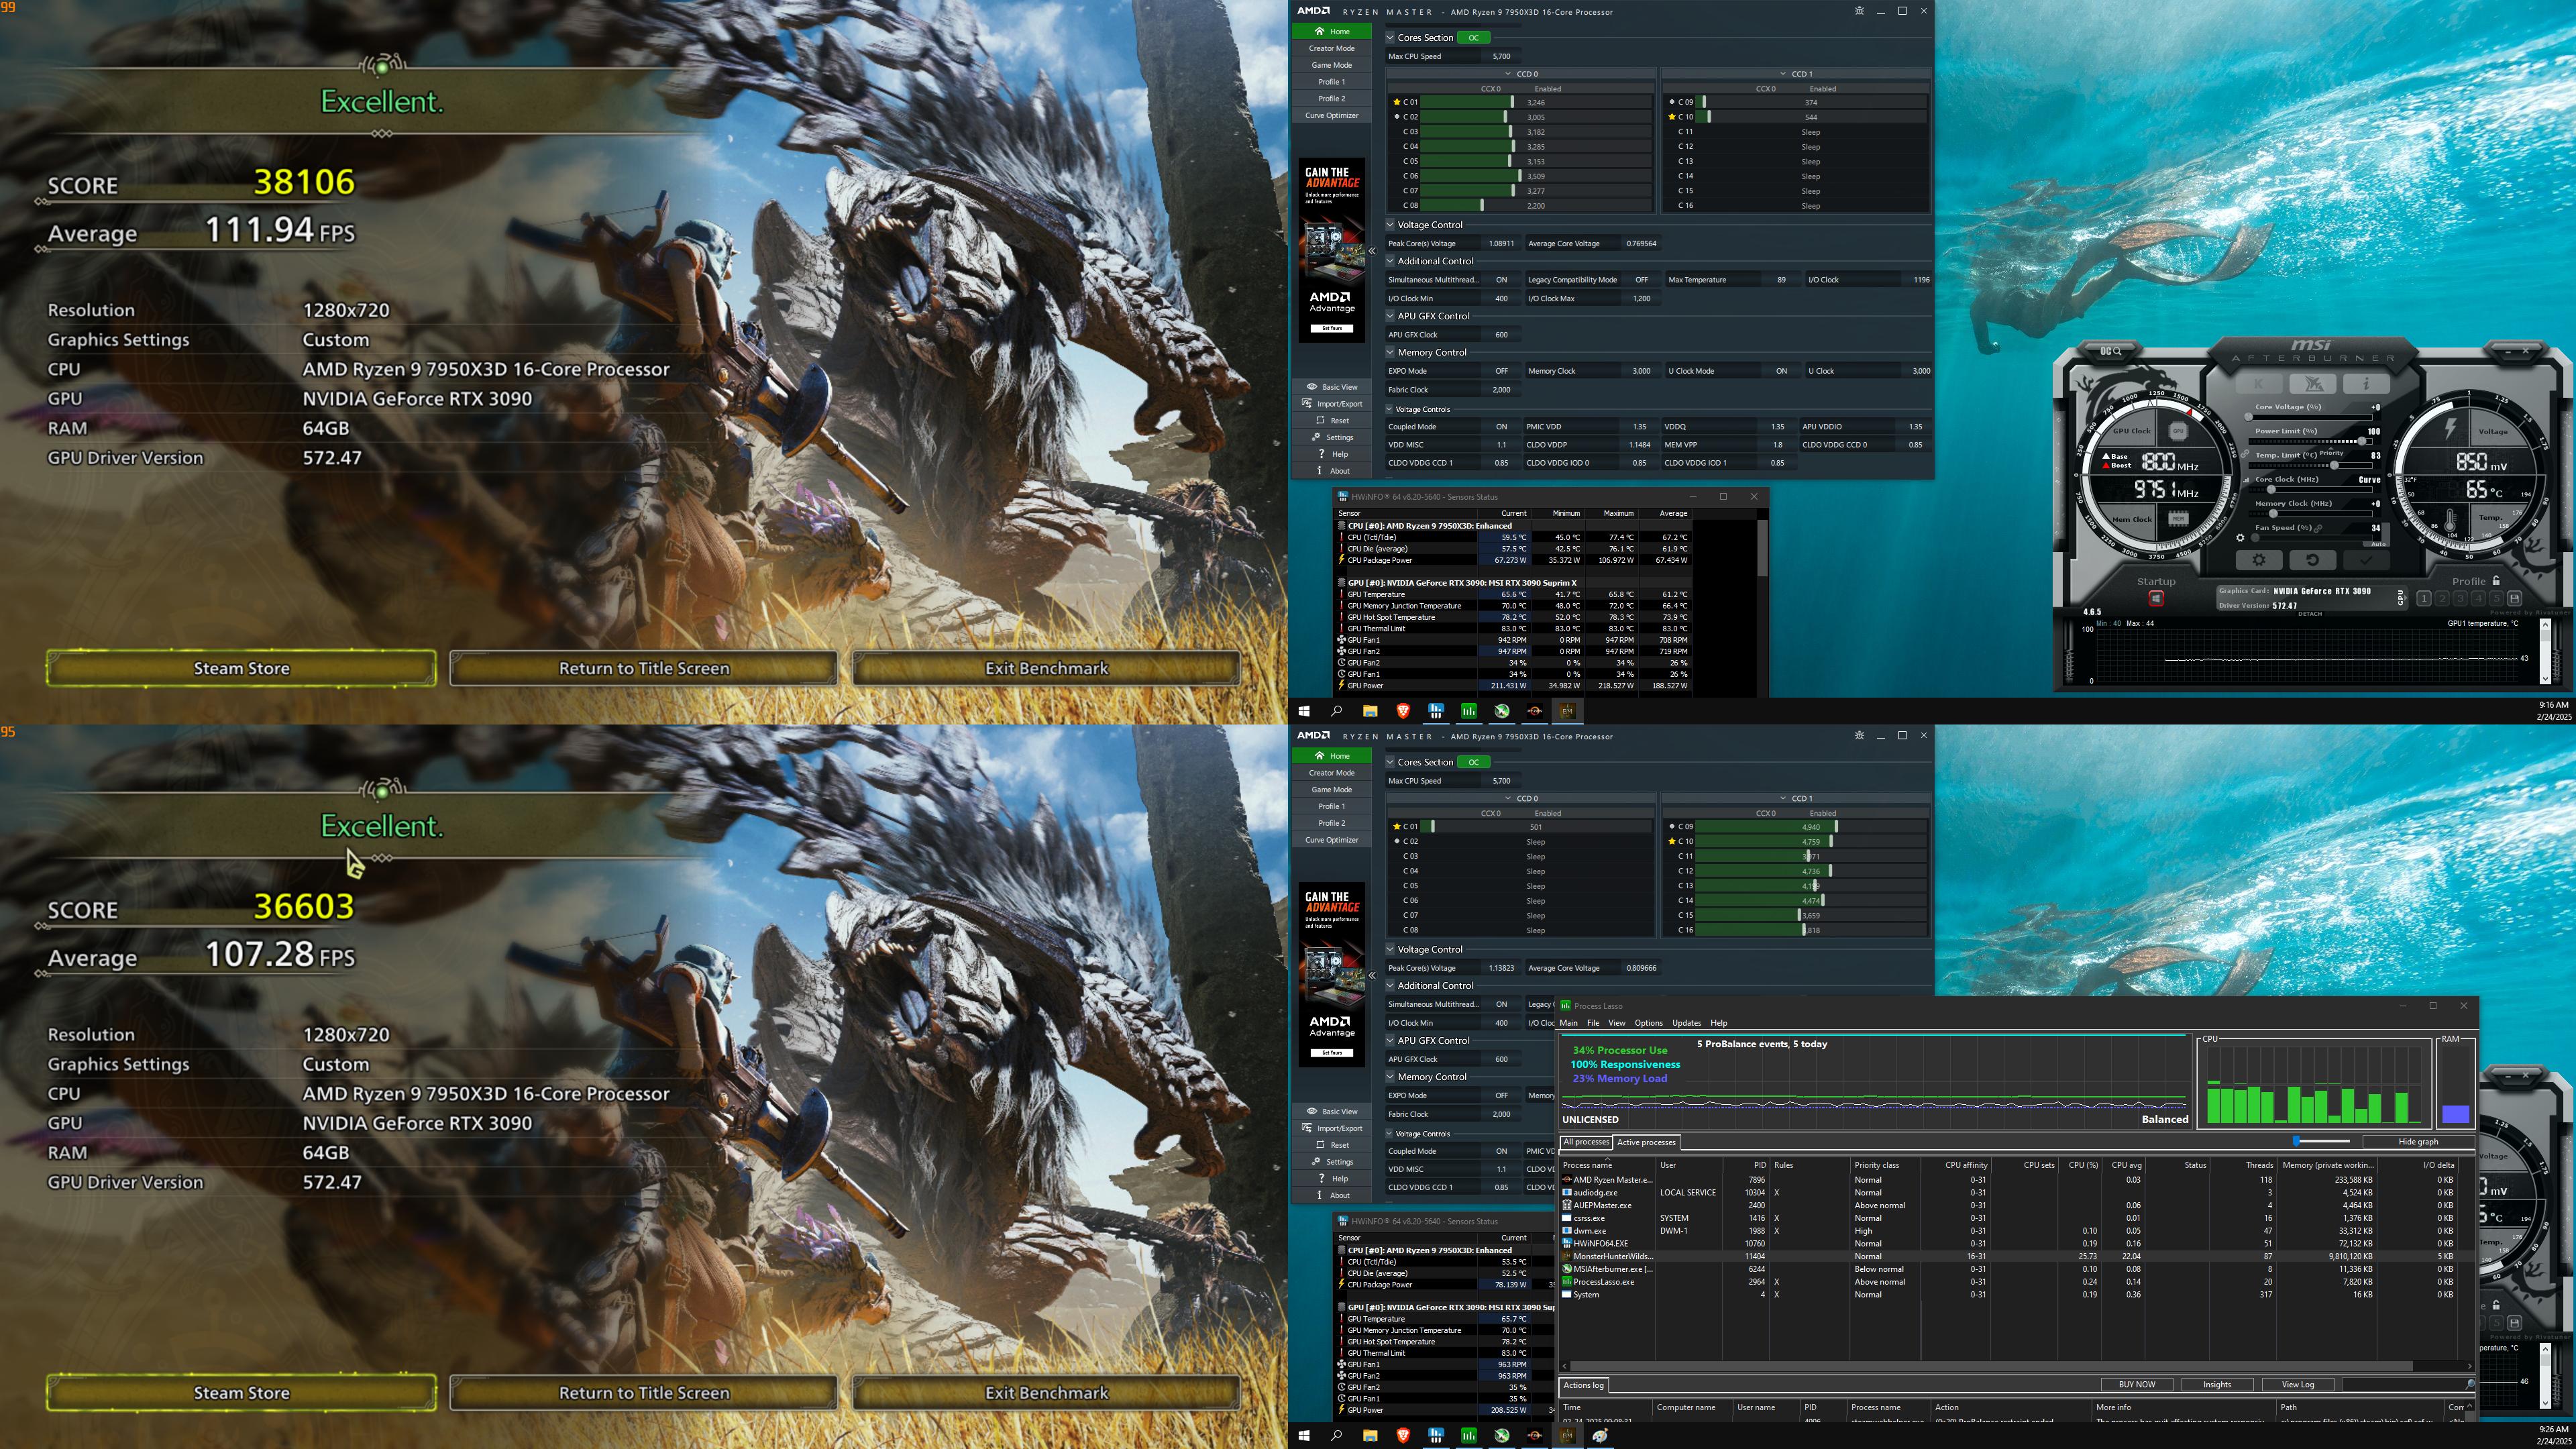This screenshot has width=2576, height=1449.
Task: Apply Afterburner settings with the checkmark button
Action: pyautogui.click(x=2366, y=560)
